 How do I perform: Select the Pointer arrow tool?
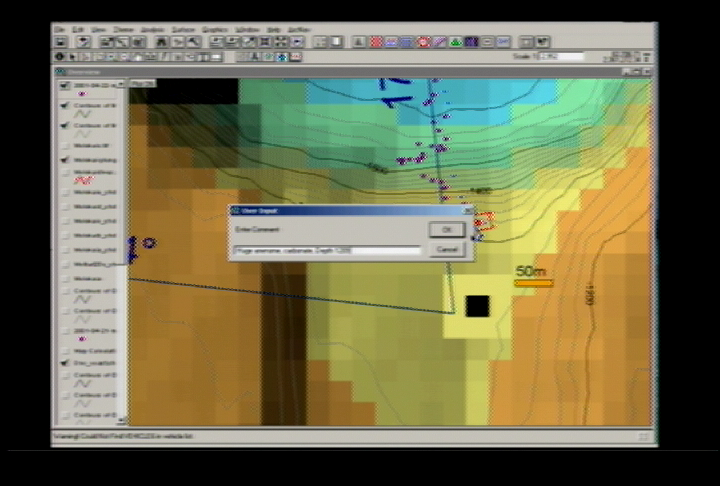pyautogui.click(x=73, y=57)
